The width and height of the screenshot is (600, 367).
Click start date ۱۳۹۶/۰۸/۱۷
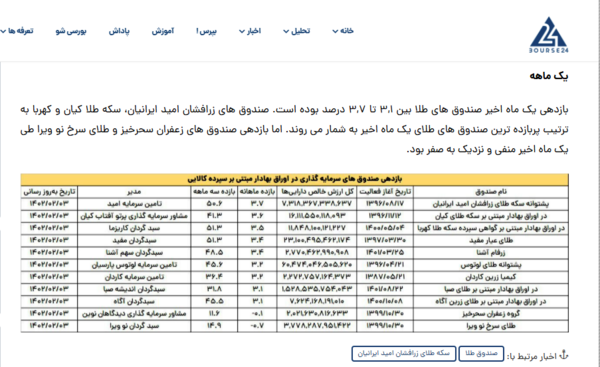tap(385, 204)
